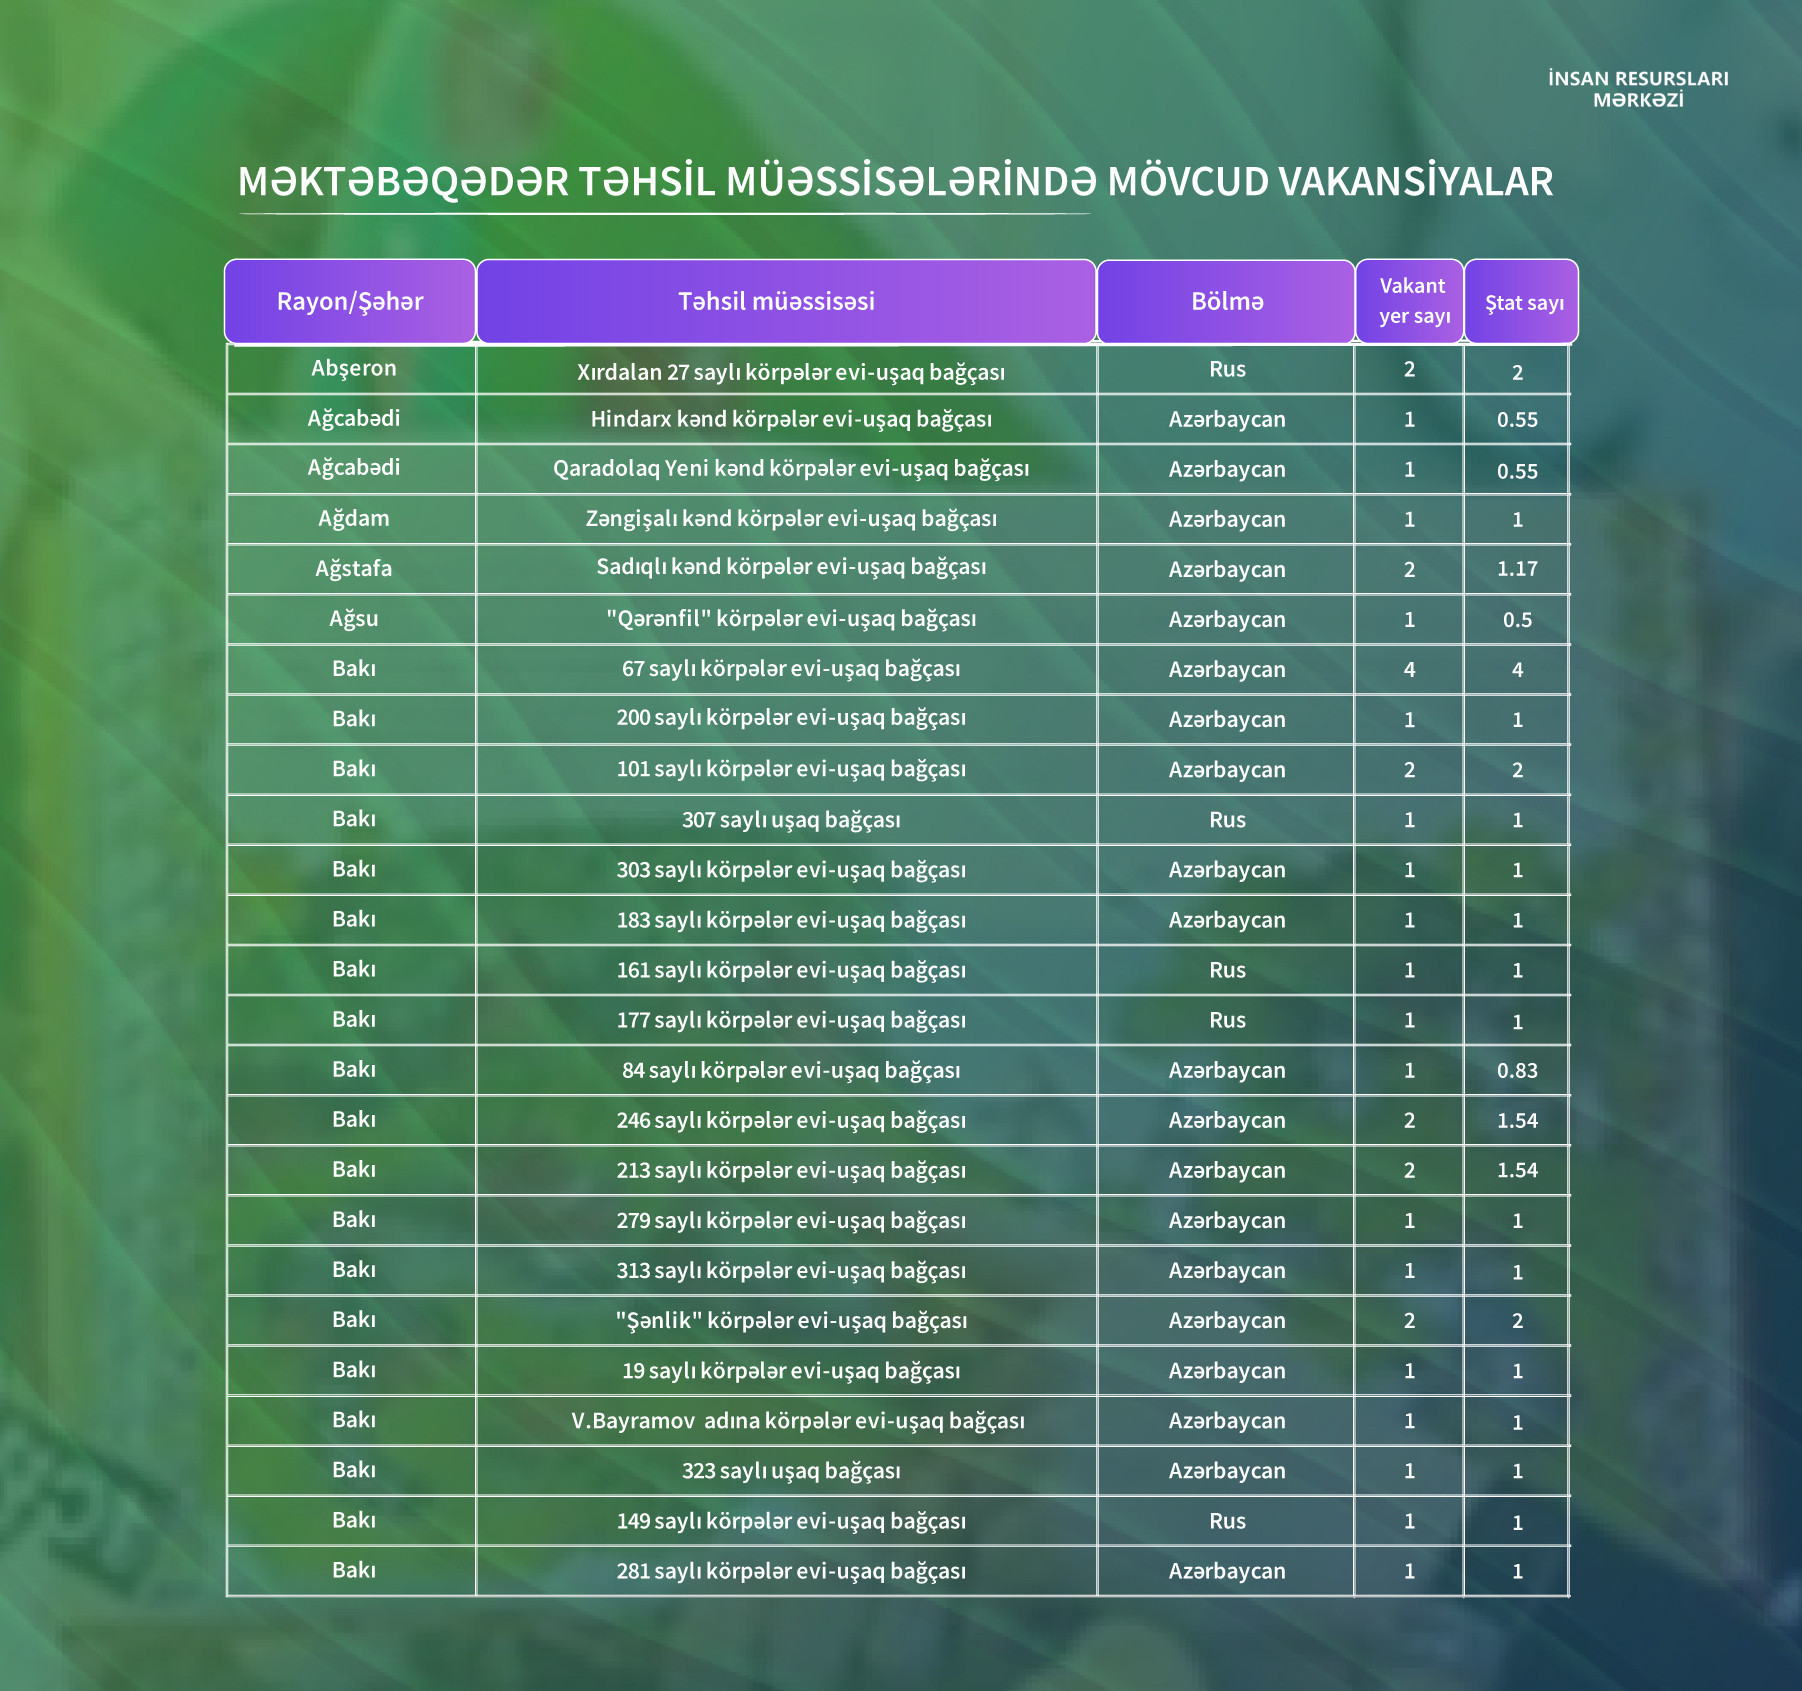Select the 84 saylı körpələr evi entry
Viewport: 1802px width, 1691px height.
click(x=791, y=1070)
